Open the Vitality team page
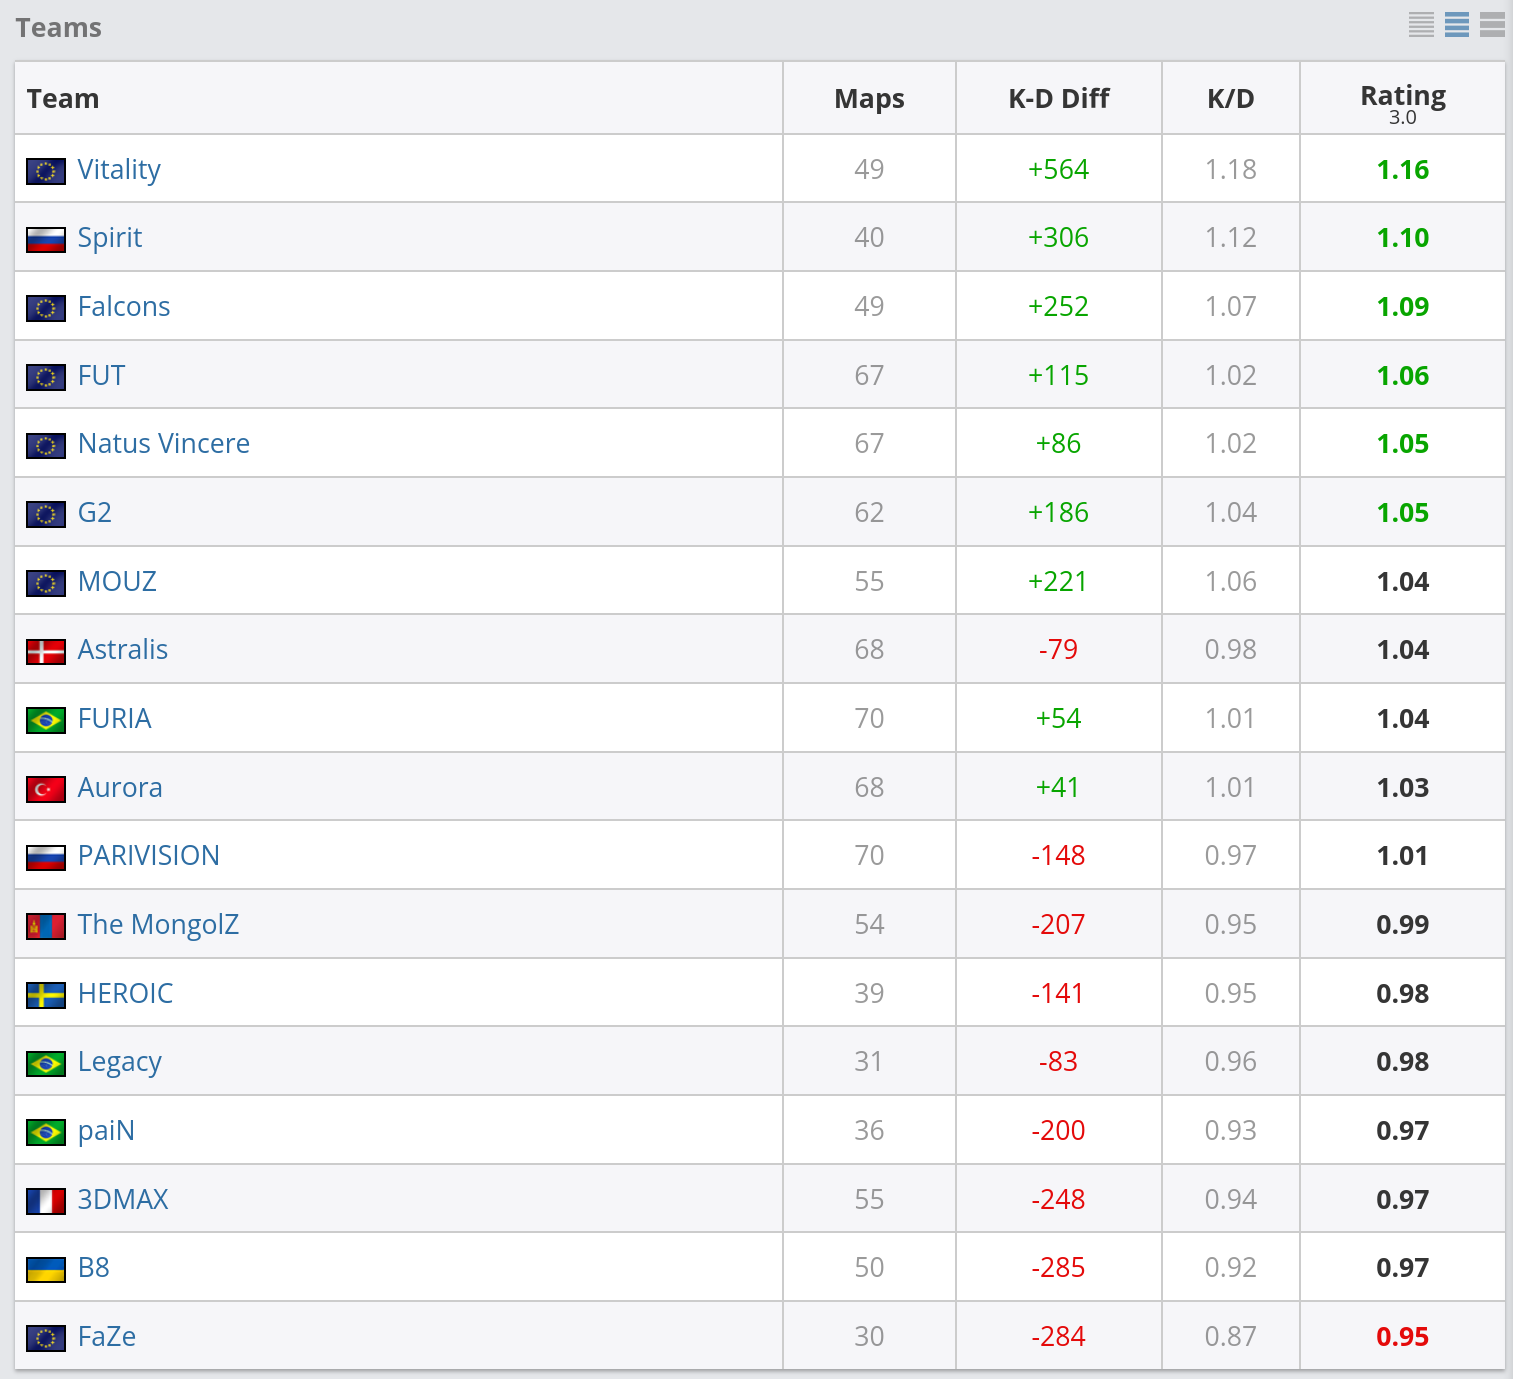The width and height of the screenshot is (1513, 1379). (119, 170)
